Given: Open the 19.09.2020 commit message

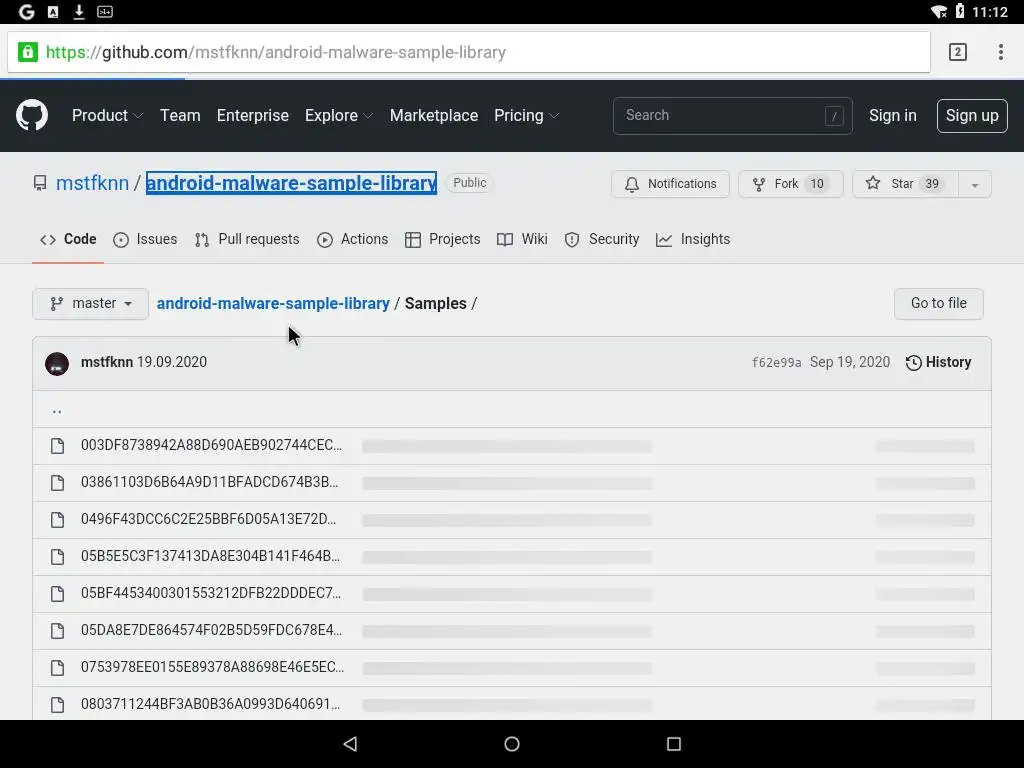Looking at the screenshot, I should 172,362.
